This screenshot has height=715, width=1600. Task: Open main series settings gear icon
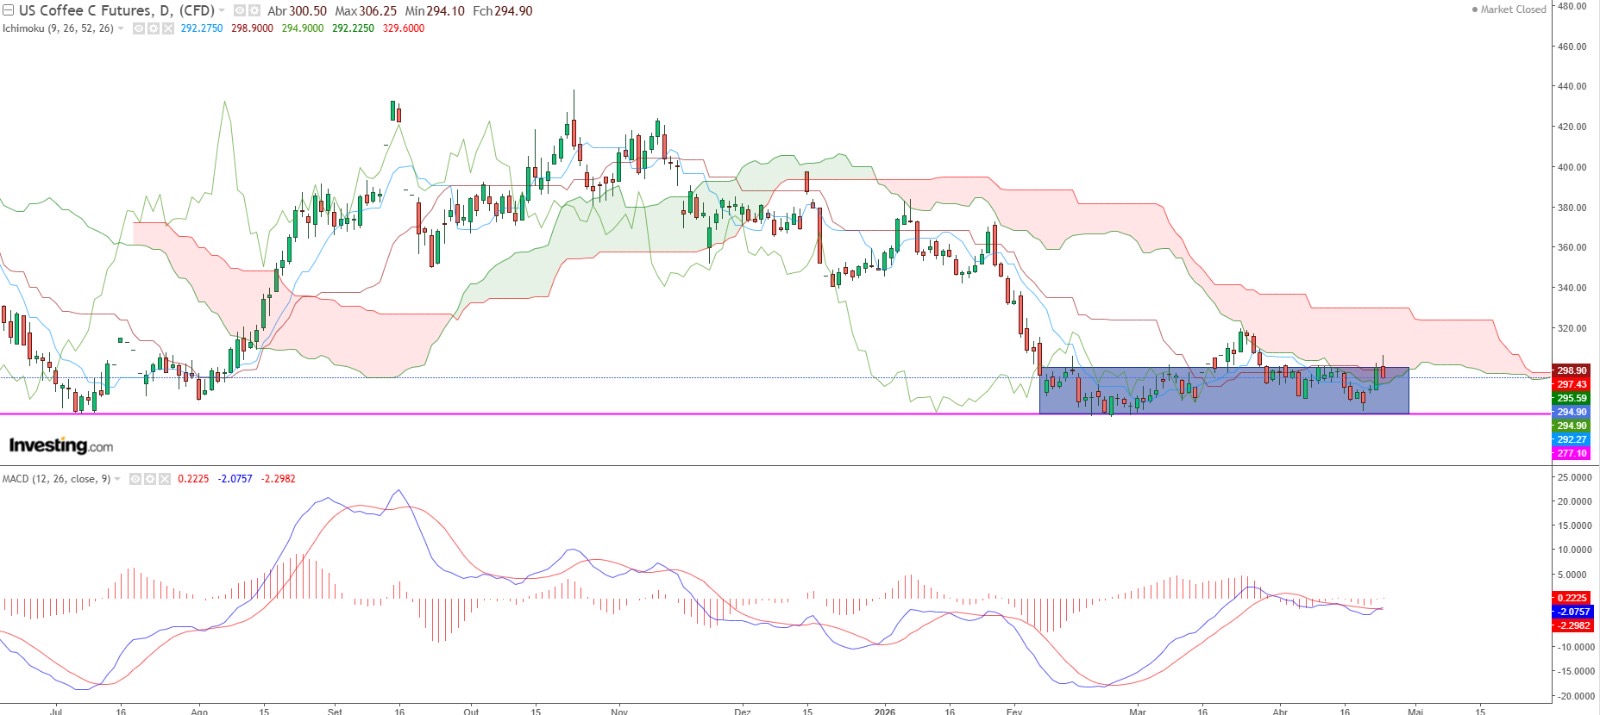click(256, 11)
